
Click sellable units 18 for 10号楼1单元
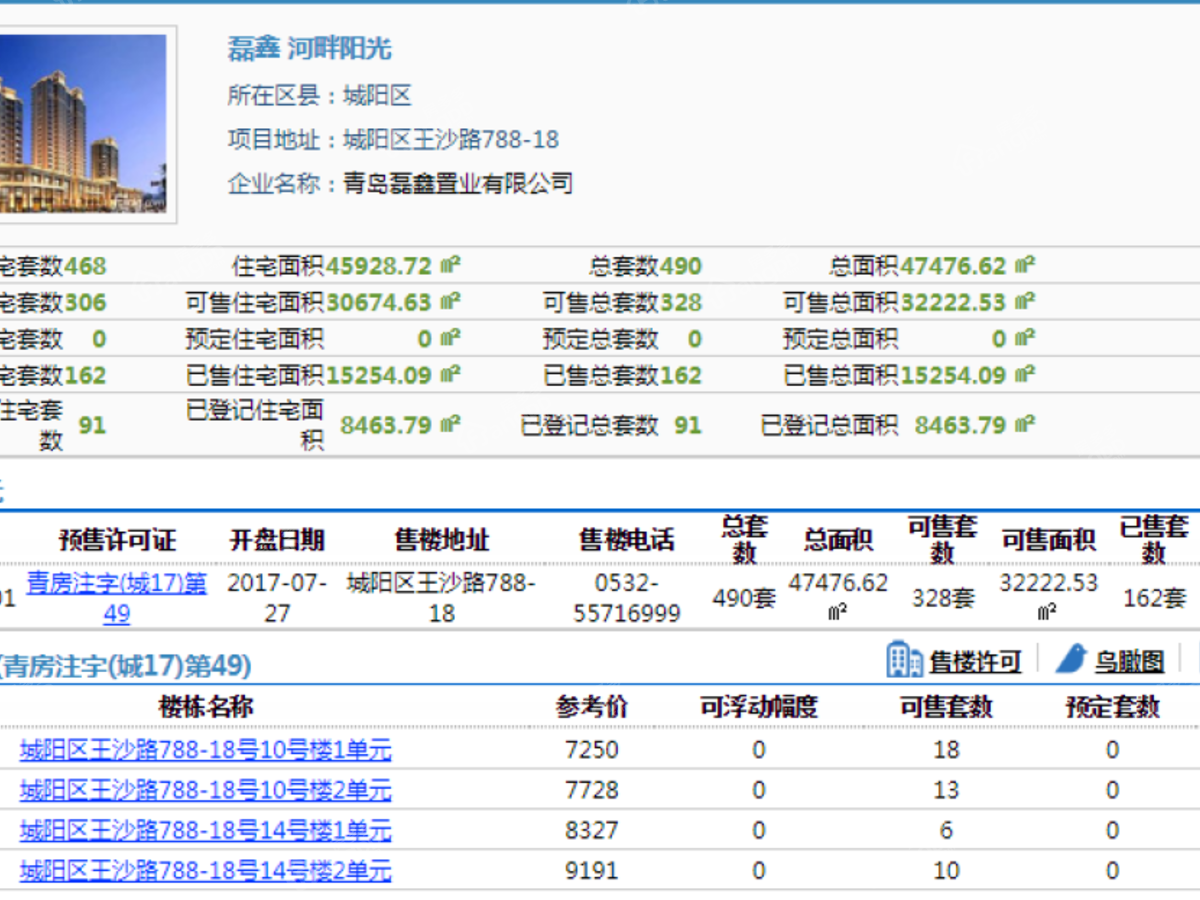[x=946, y=750]
